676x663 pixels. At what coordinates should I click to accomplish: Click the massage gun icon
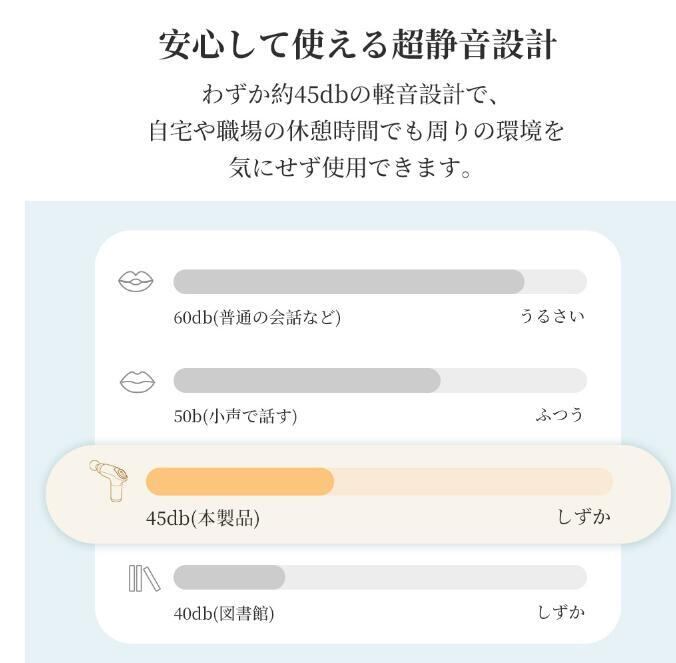107,481
